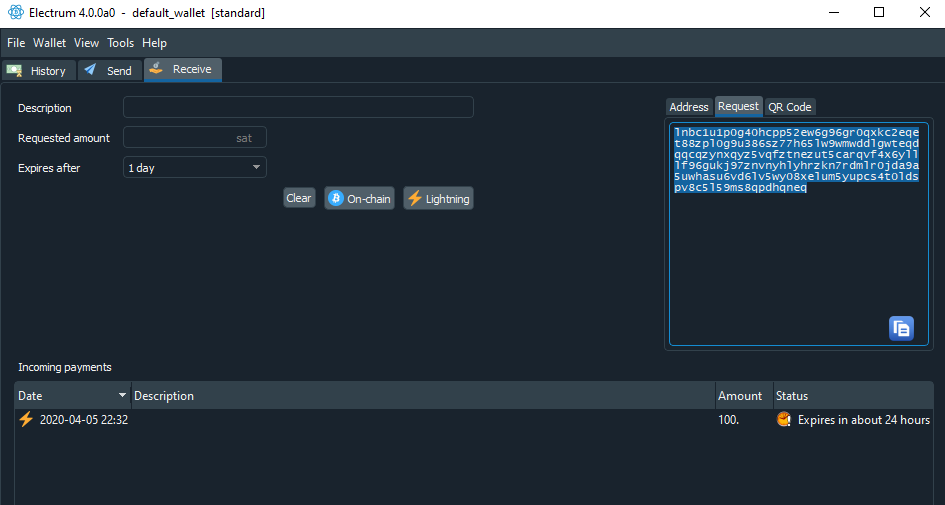Focus the Requested amount field
Viewport: 945px width, 505px height.
click(x=195, y=137)
